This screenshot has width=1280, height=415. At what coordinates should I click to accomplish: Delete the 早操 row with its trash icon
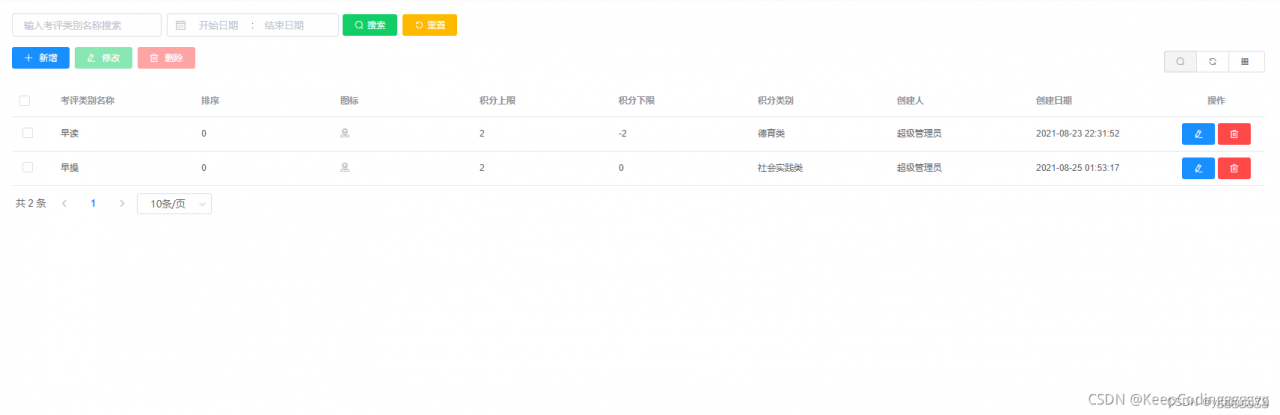pos(1234,168)
